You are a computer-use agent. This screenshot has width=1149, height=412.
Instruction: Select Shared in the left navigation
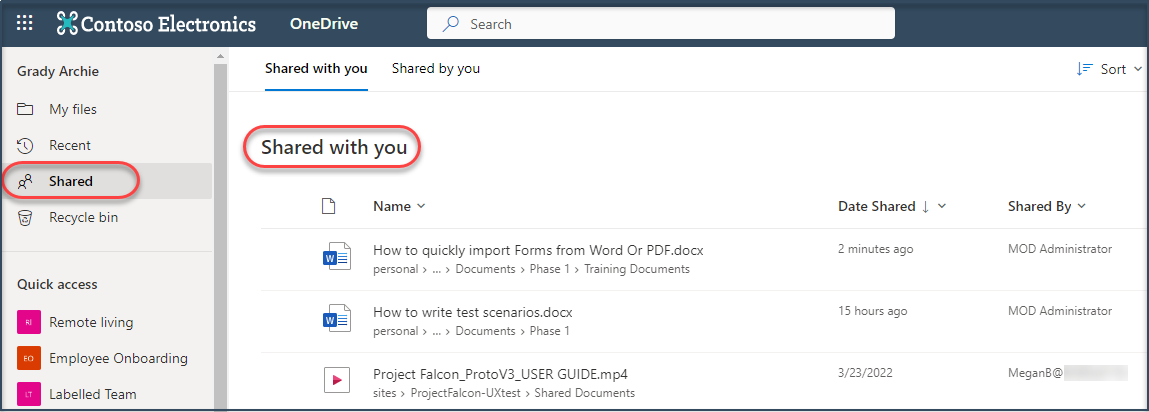coord(70,181)
